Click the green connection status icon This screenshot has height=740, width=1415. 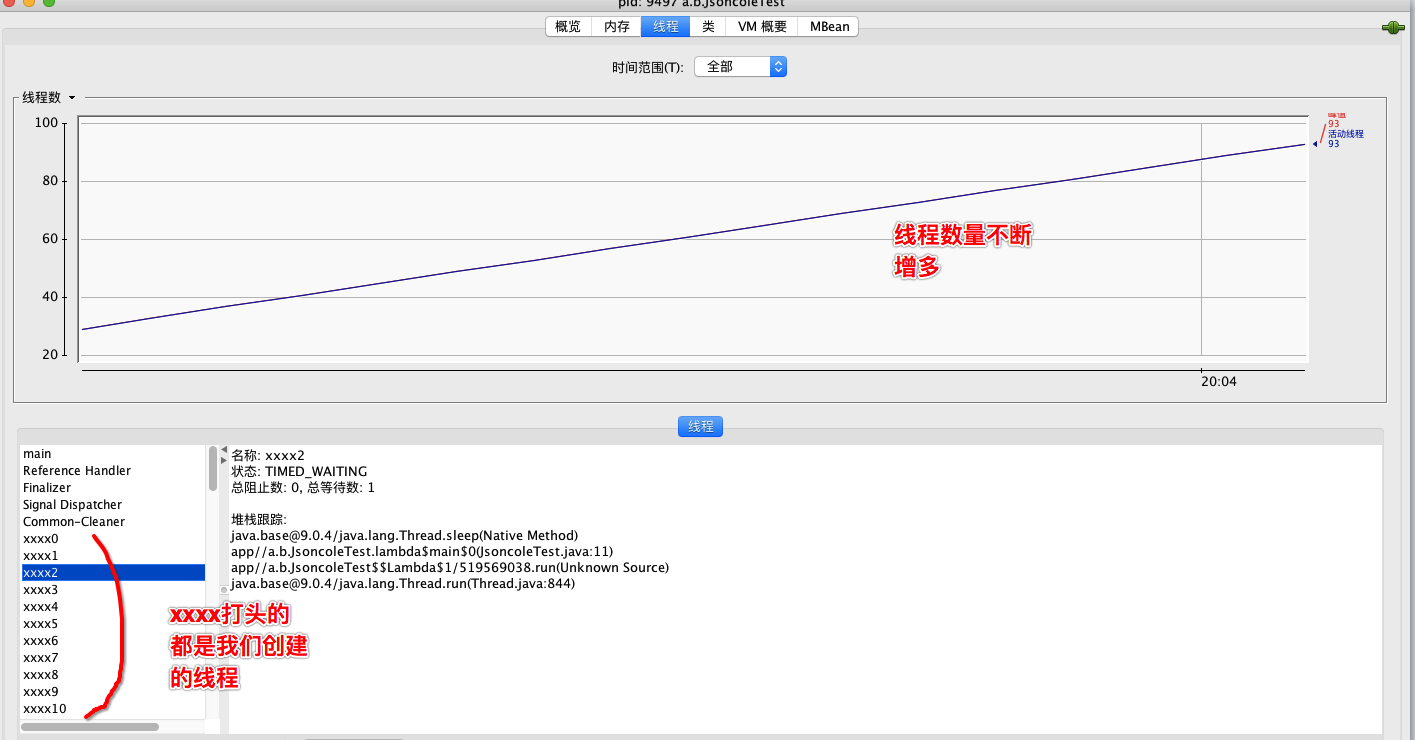coord(1392,27)
